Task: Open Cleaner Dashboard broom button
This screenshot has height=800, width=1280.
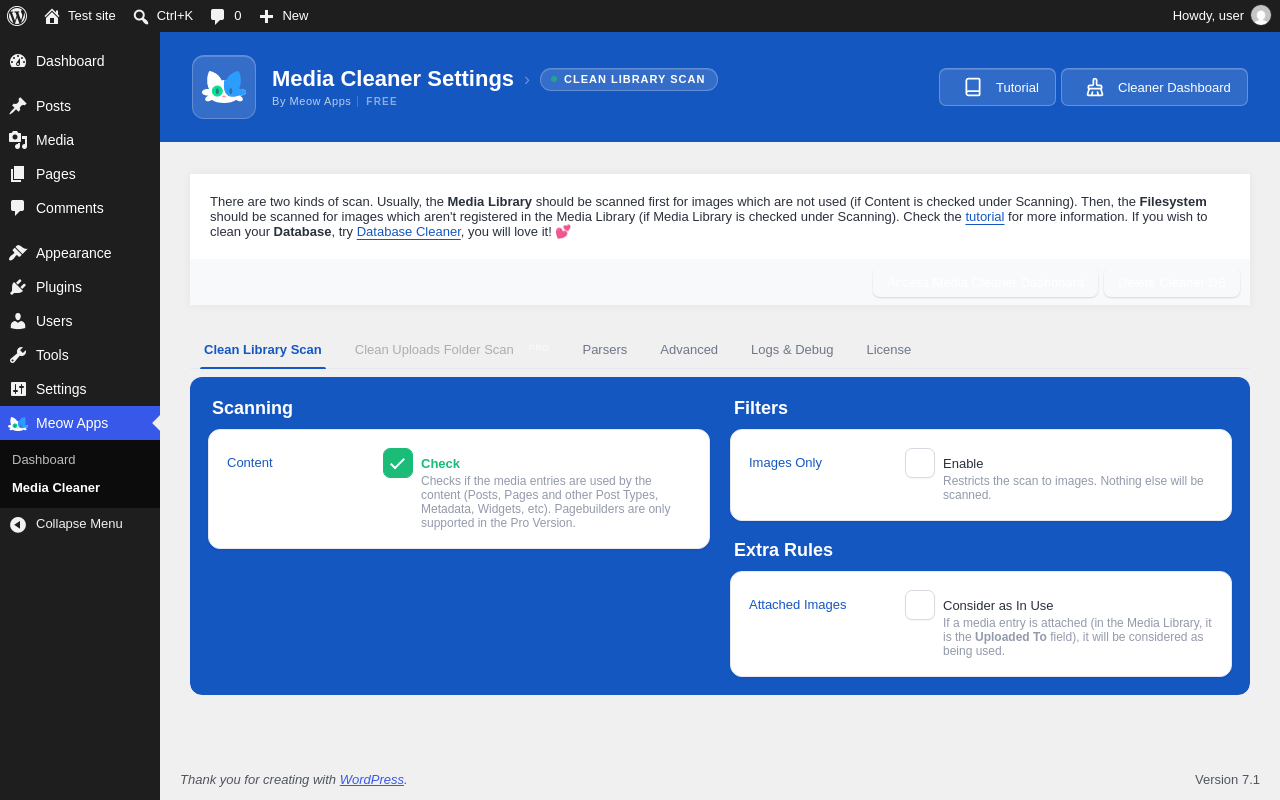Action: pos(1154,87)
